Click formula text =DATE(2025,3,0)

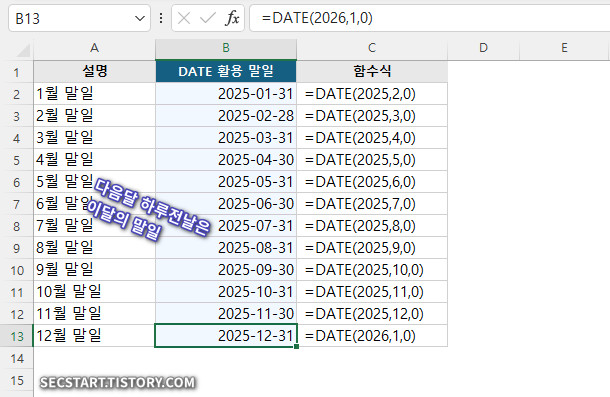pyautogui.click(x=360, y=116)
